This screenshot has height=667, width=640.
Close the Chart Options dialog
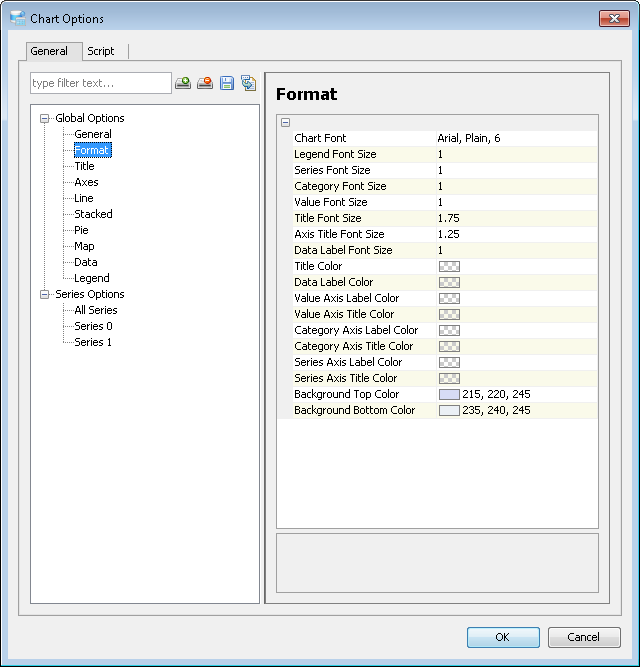coord(614,19)
